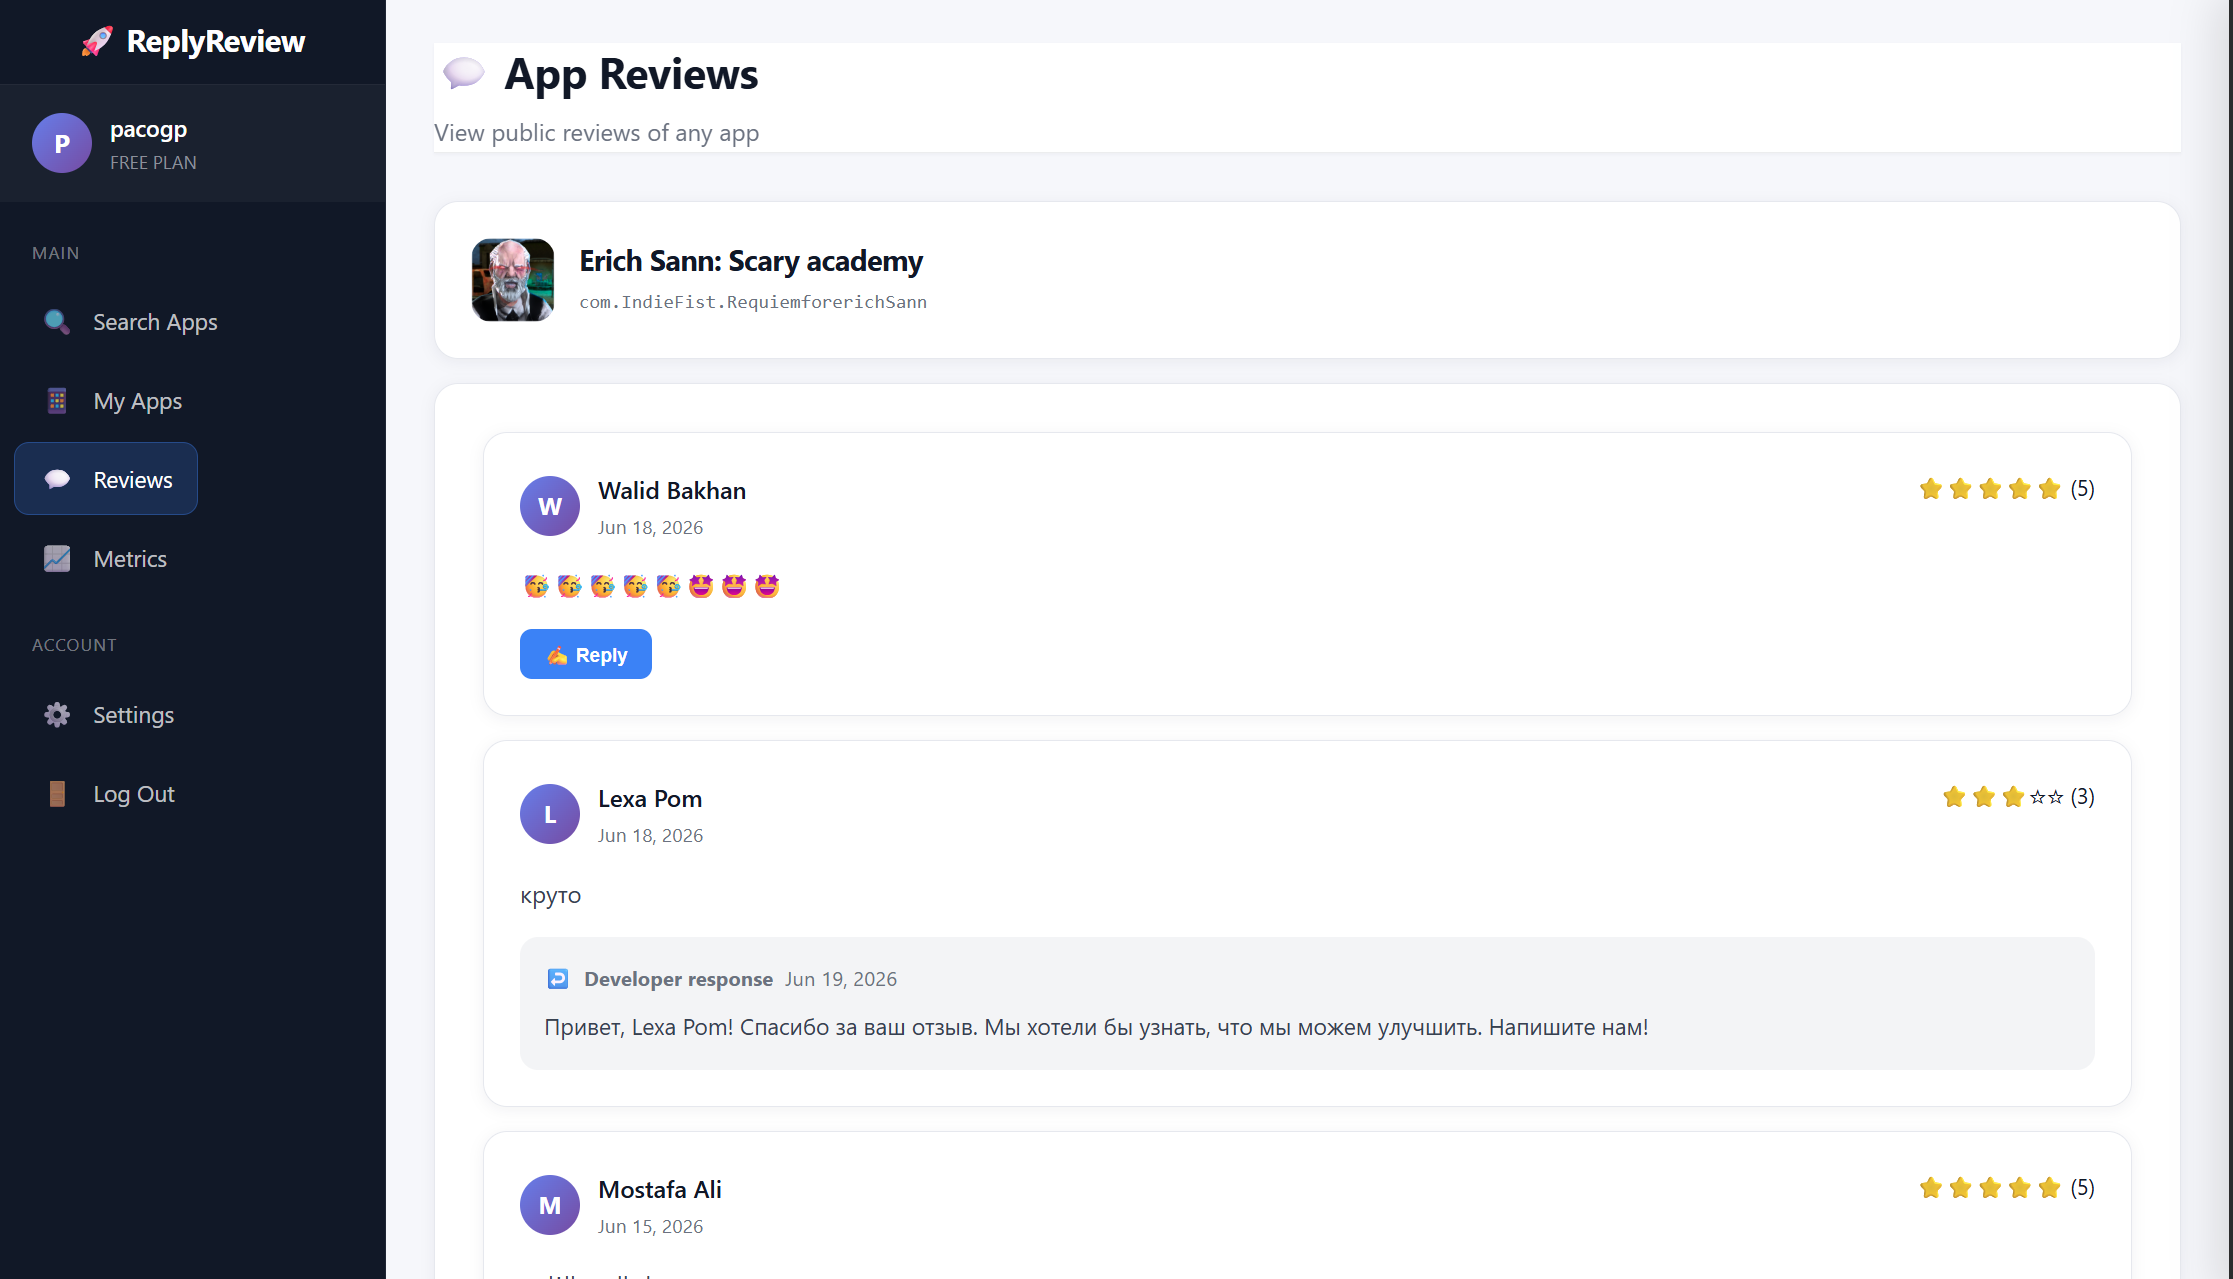Click the My Apps grid icon
This screenshot has height=1279, width=2233.
point(57,401)
